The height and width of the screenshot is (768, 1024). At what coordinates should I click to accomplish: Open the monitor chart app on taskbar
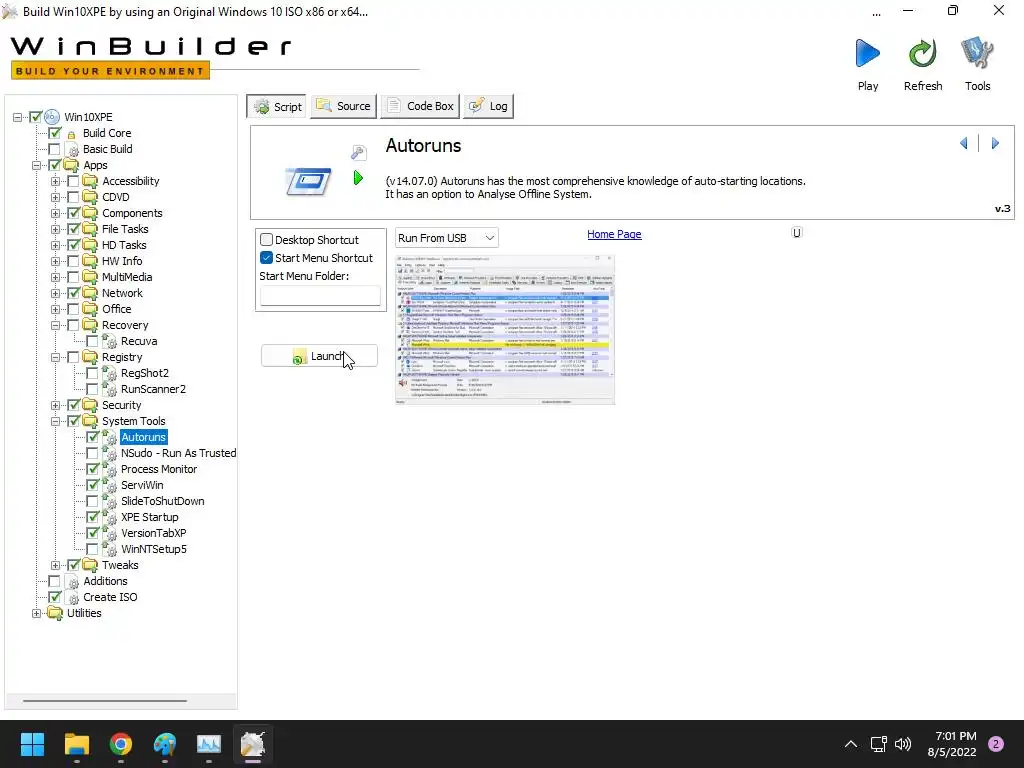[x=209, y=744]
